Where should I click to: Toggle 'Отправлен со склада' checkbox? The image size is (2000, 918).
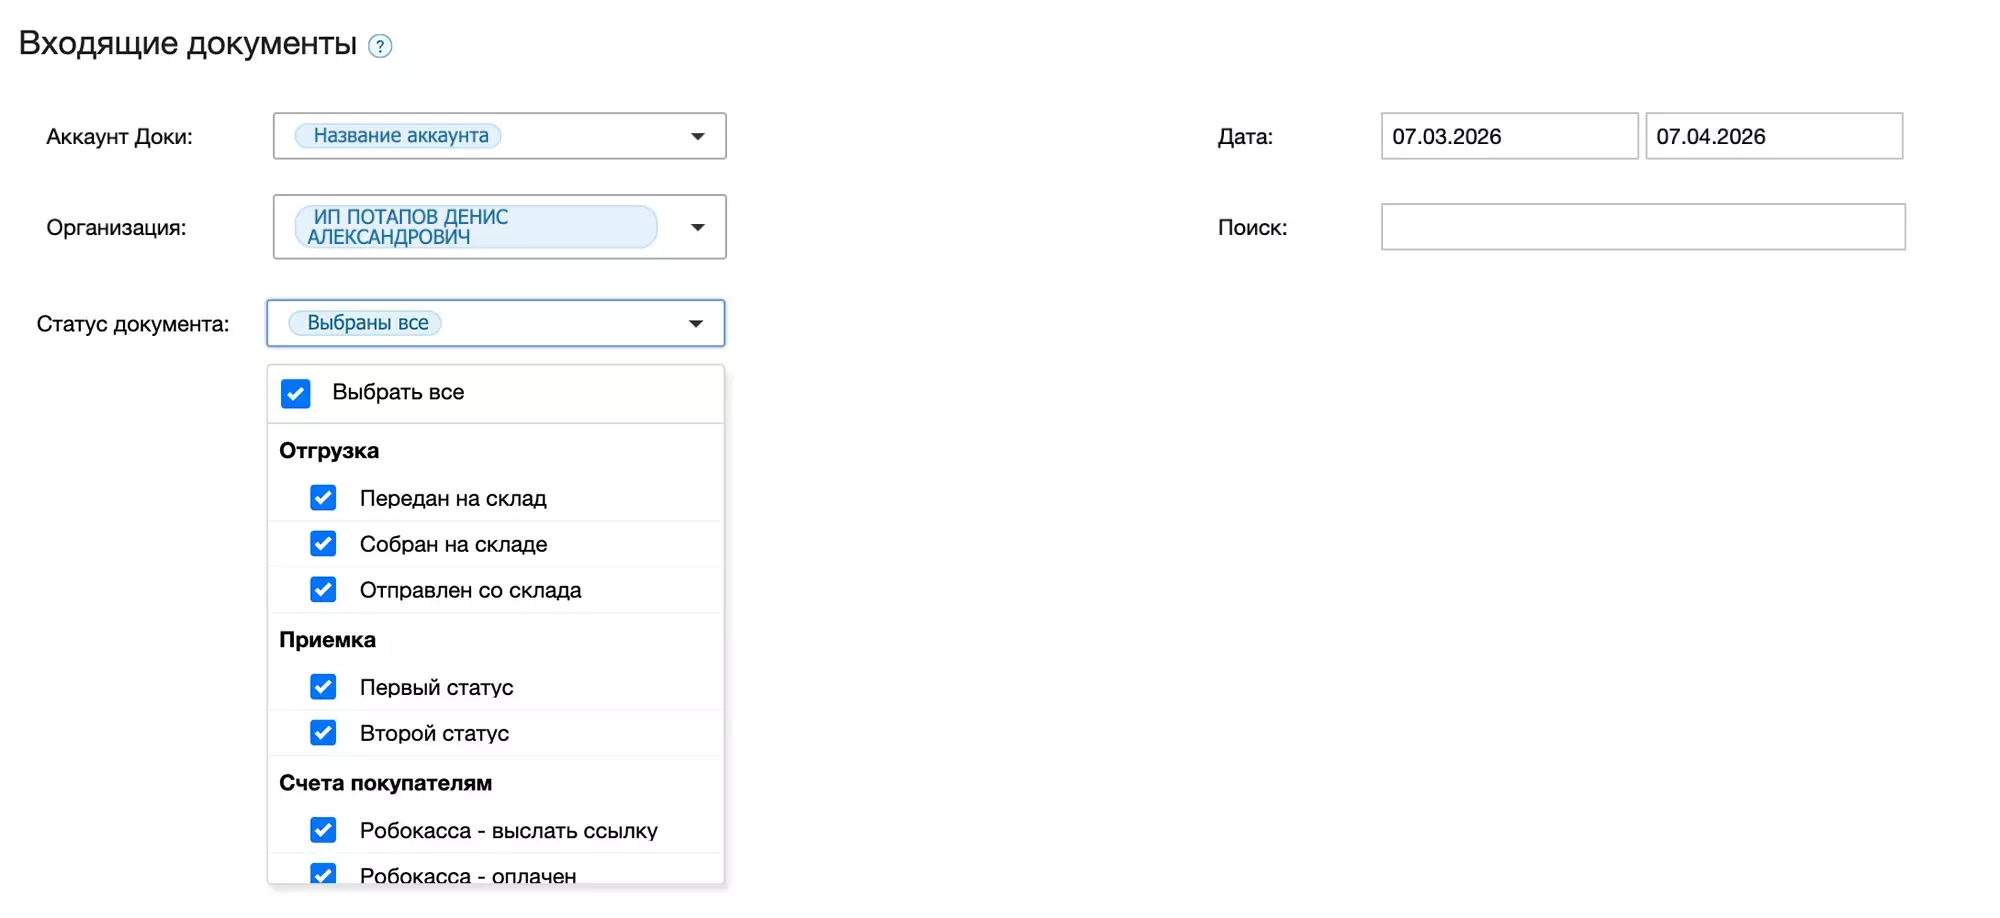coord(323,590)
